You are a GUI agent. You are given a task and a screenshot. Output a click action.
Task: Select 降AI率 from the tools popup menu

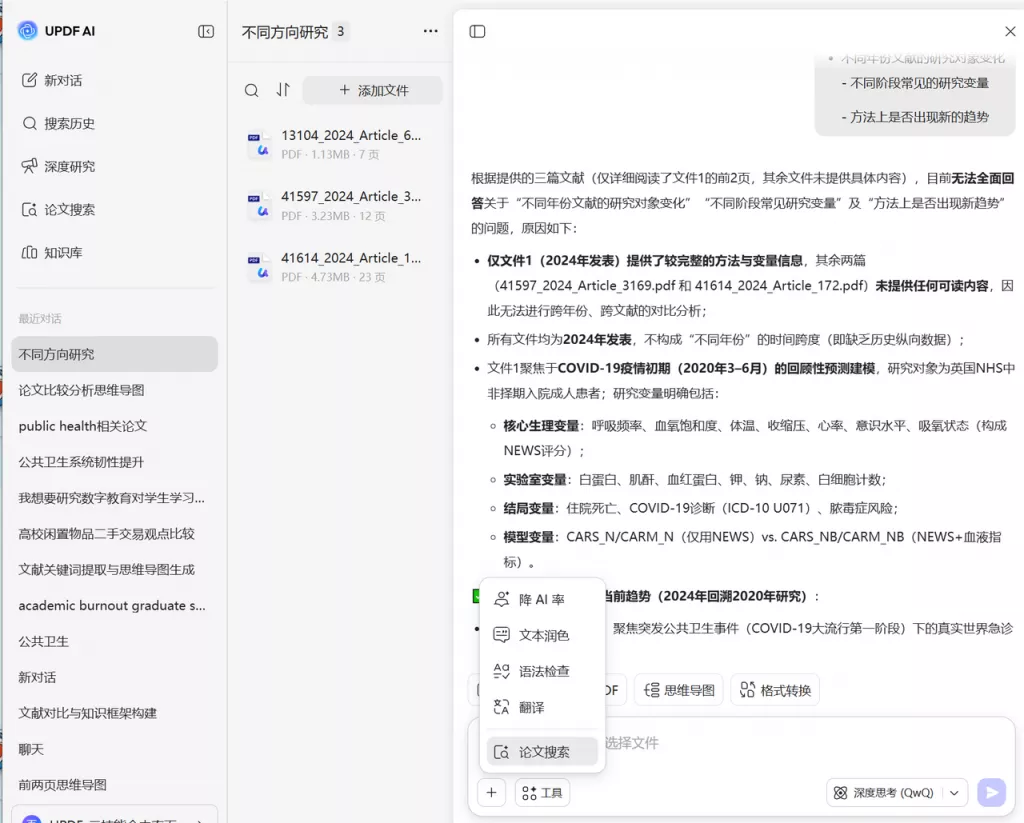point(540,597)
